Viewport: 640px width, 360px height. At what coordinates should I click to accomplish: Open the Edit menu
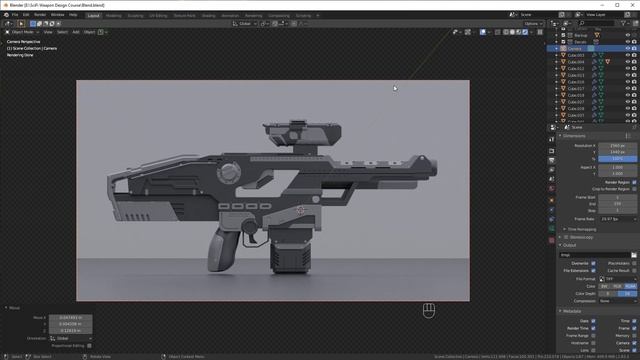click(x=26, y=15)
